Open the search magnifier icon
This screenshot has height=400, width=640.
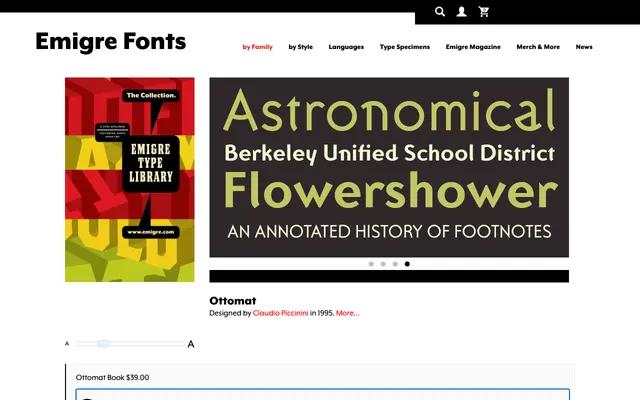440,11
